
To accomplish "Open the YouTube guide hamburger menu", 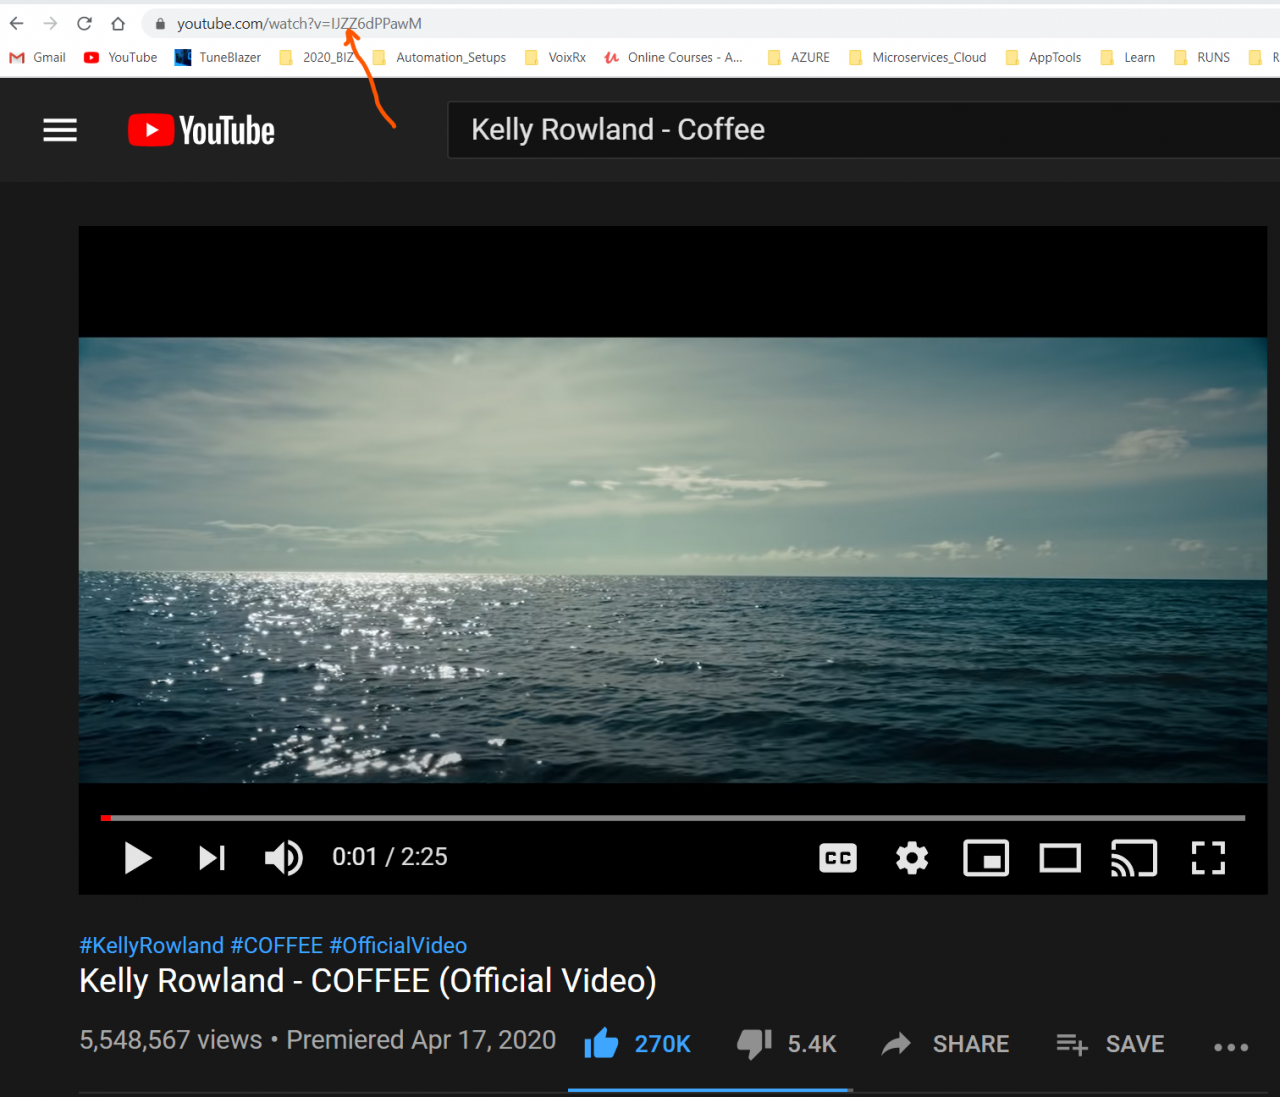I will [x=60, y=130].
